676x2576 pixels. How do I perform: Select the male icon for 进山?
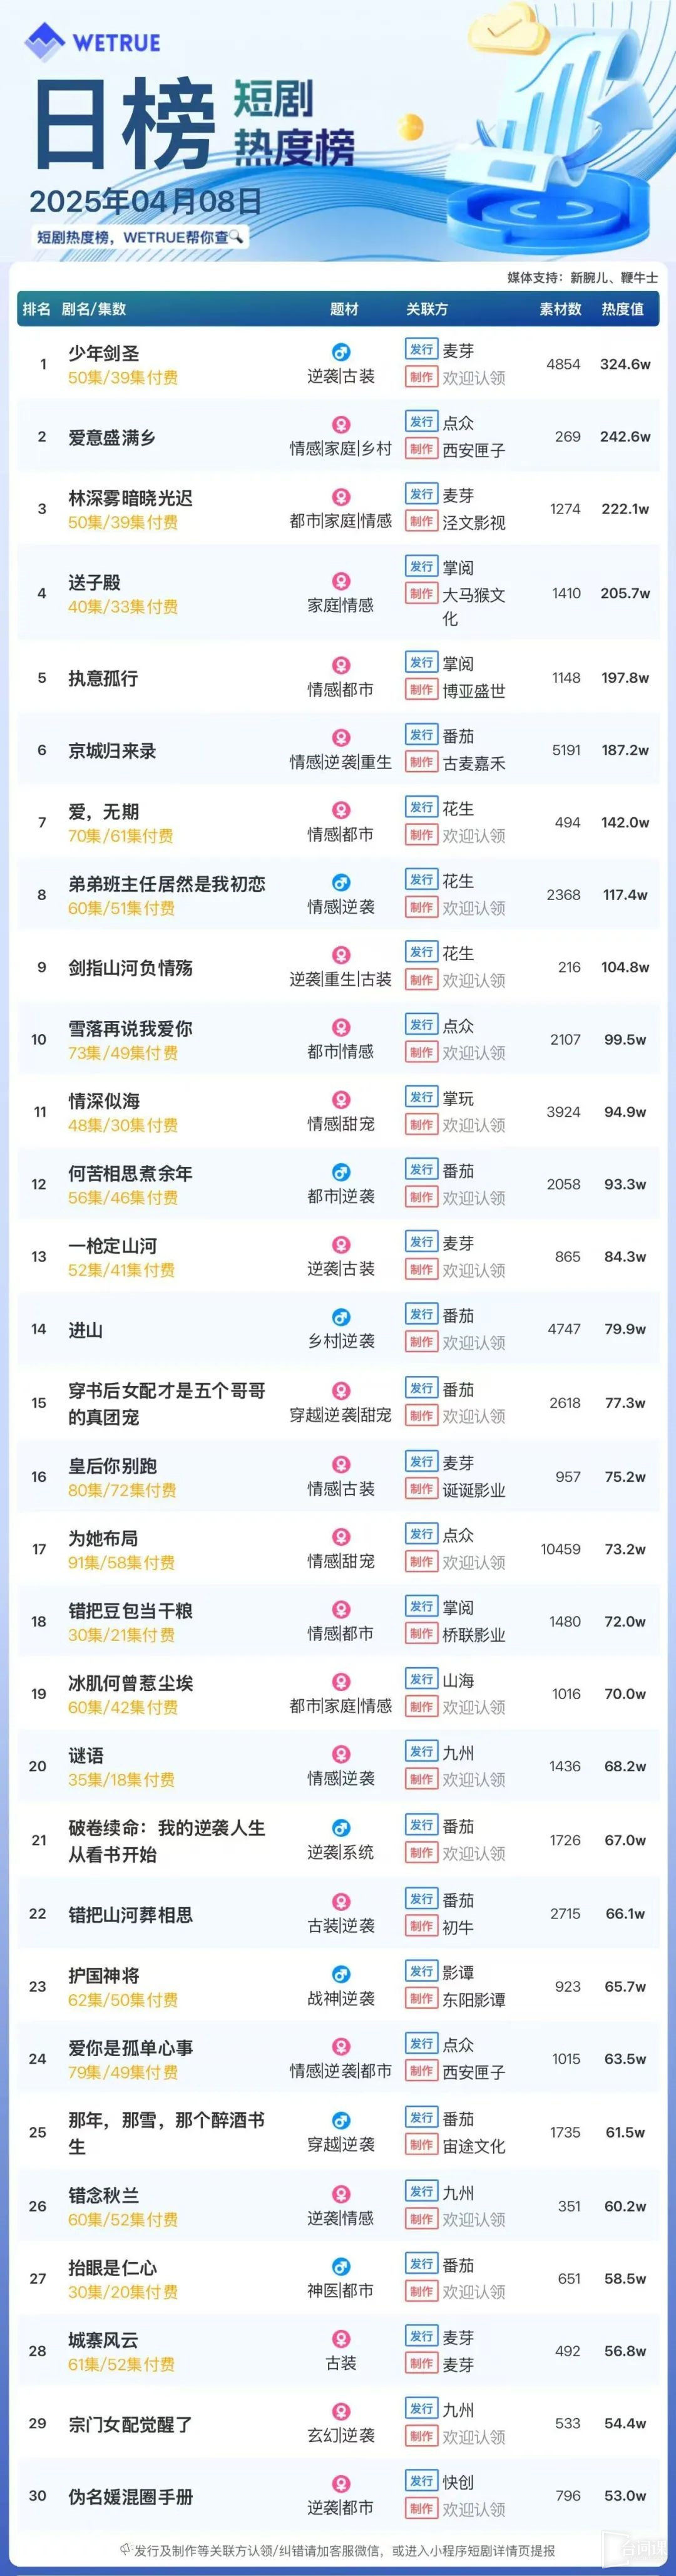(x=341, y=1317)
